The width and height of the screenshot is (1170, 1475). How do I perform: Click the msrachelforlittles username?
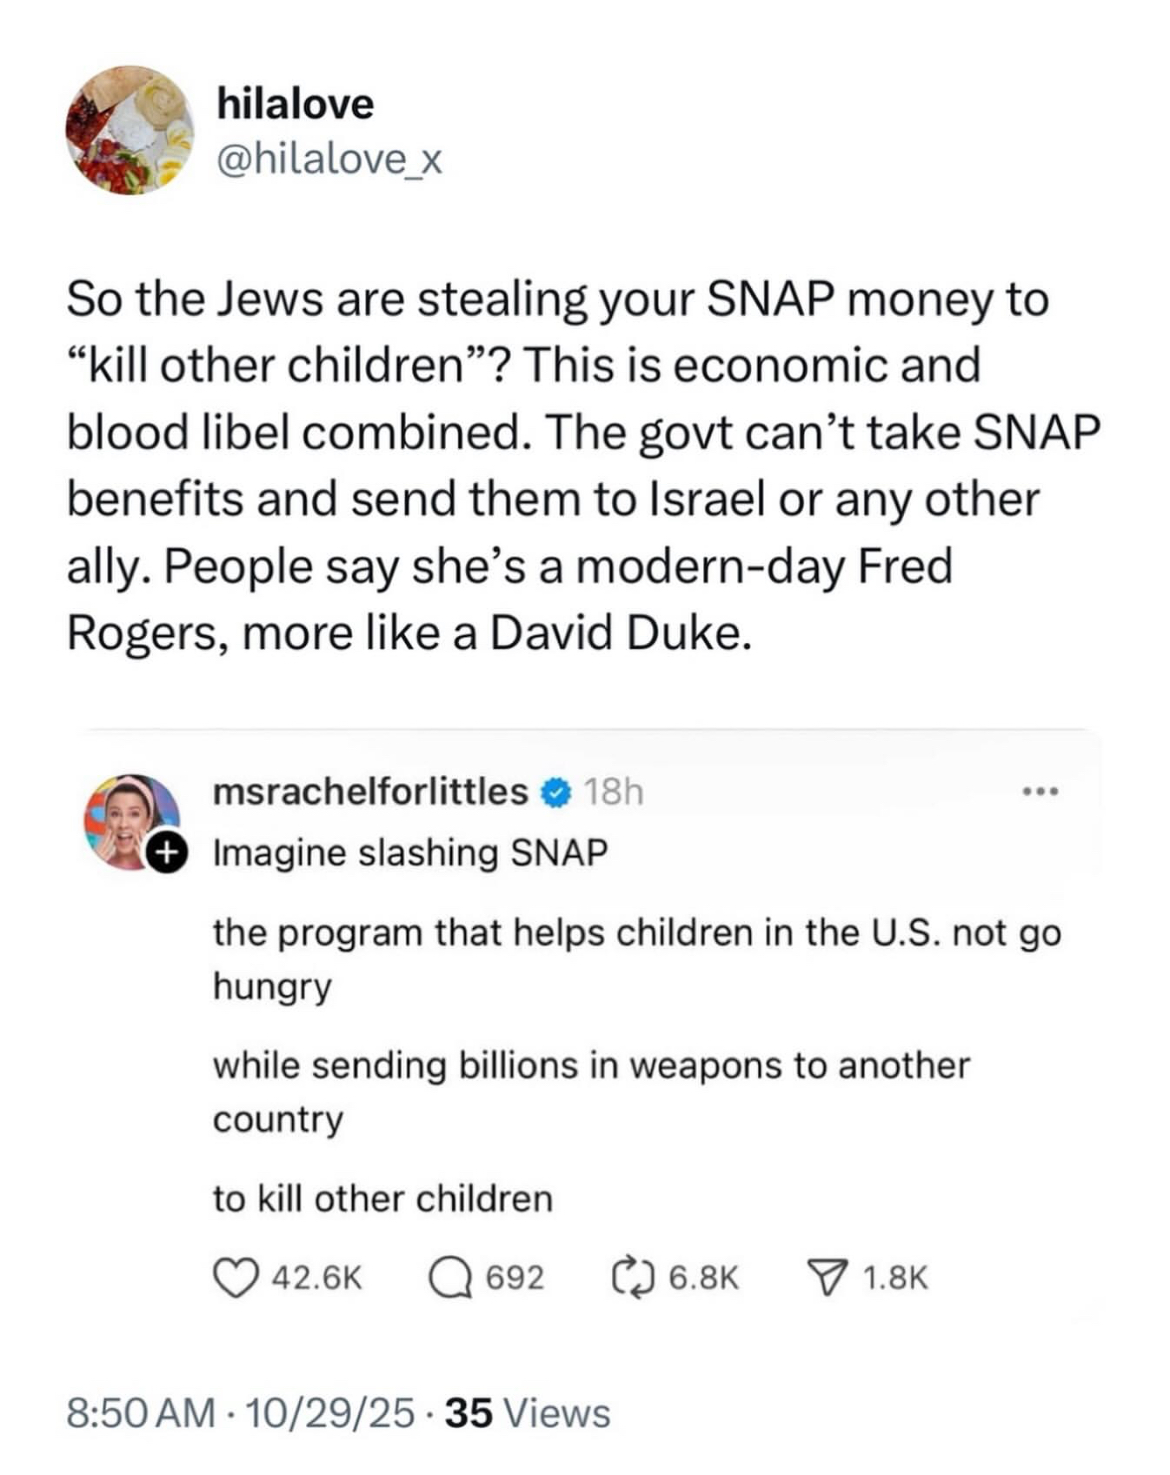click(371, 792)
